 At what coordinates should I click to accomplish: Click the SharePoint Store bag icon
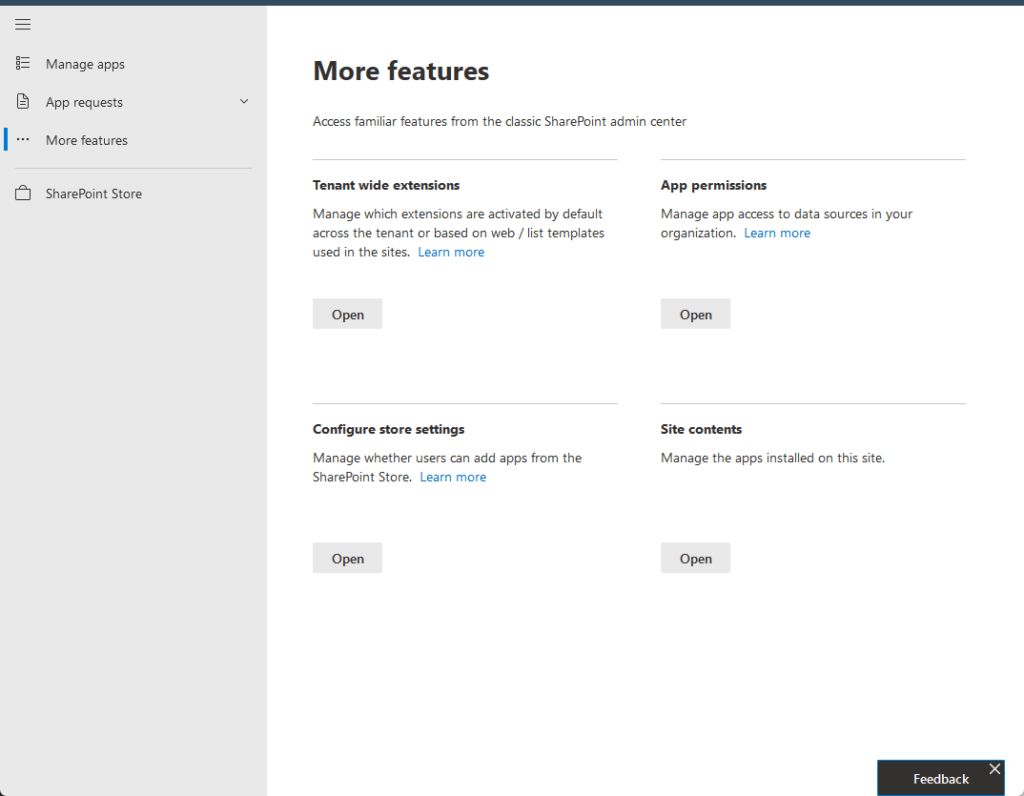coord(23,193)
